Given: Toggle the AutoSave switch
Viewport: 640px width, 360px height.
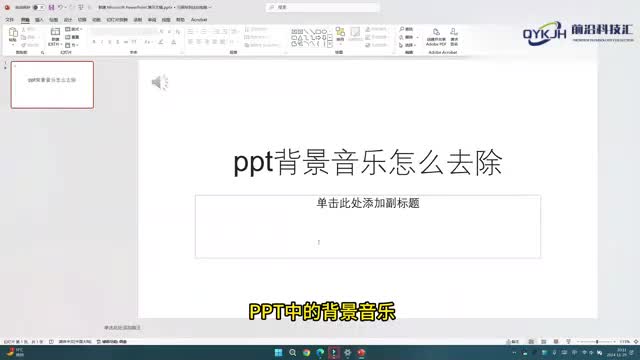Looking at the screenshot, I should coord(38,7).
